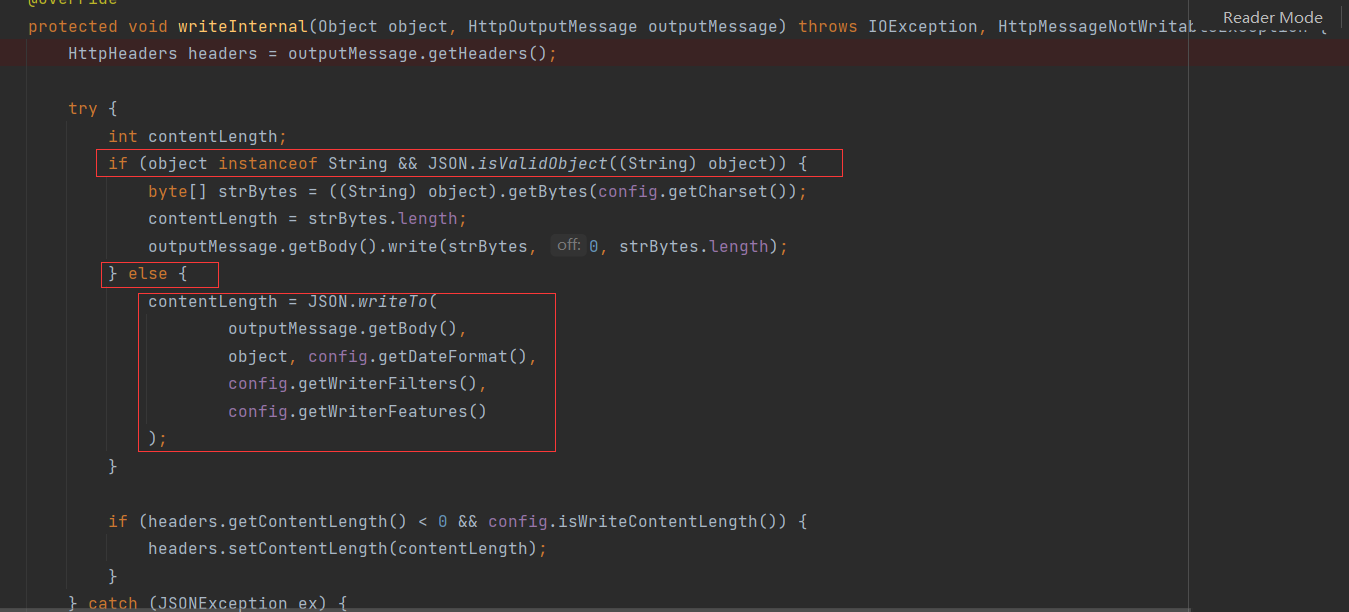Screen dimensions: 1349x612
Task: Click the Reader Mode label
Action: (1272, 17)
